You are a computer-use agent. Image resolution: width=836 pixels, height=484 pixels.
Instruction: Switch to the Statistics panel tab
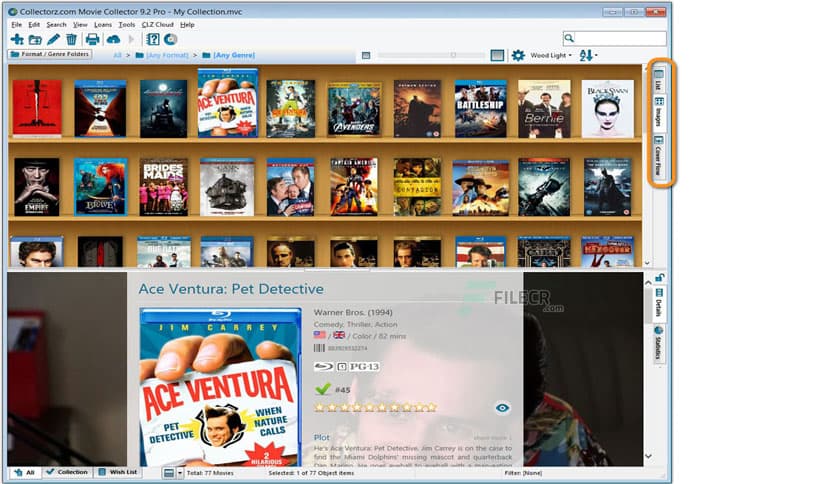[659, 344]
